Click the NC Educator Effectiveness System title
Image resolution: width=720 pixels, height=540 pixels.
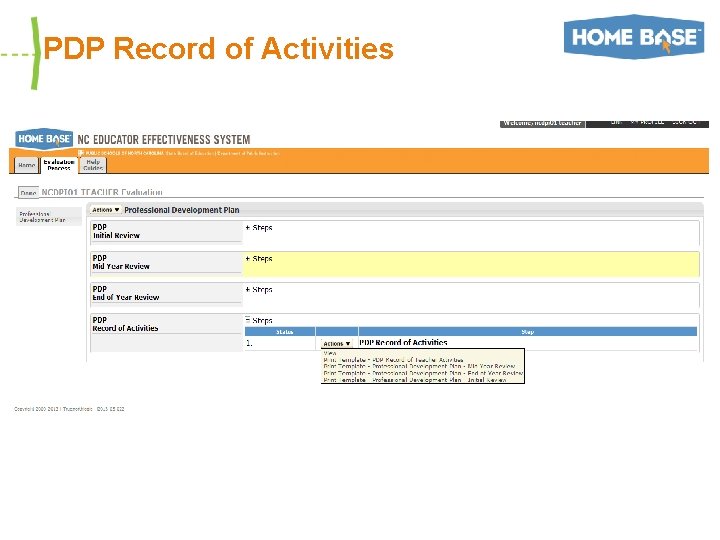tap(164, 140)
